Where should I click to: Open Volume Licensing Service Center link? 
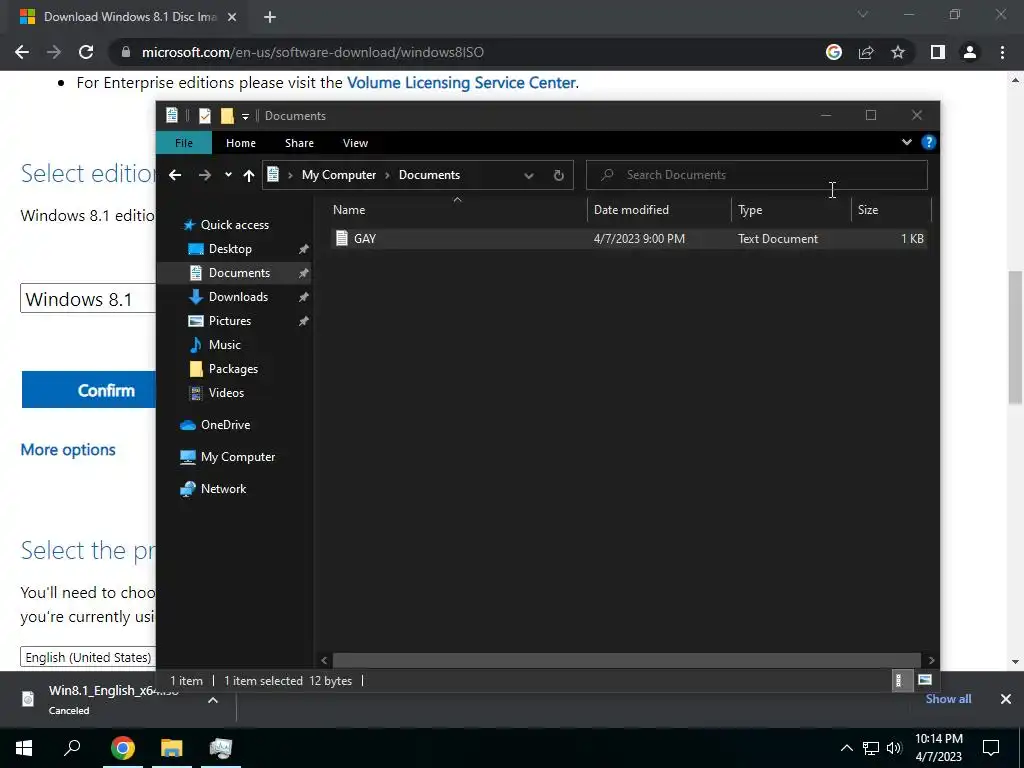[x=461, y=83]
